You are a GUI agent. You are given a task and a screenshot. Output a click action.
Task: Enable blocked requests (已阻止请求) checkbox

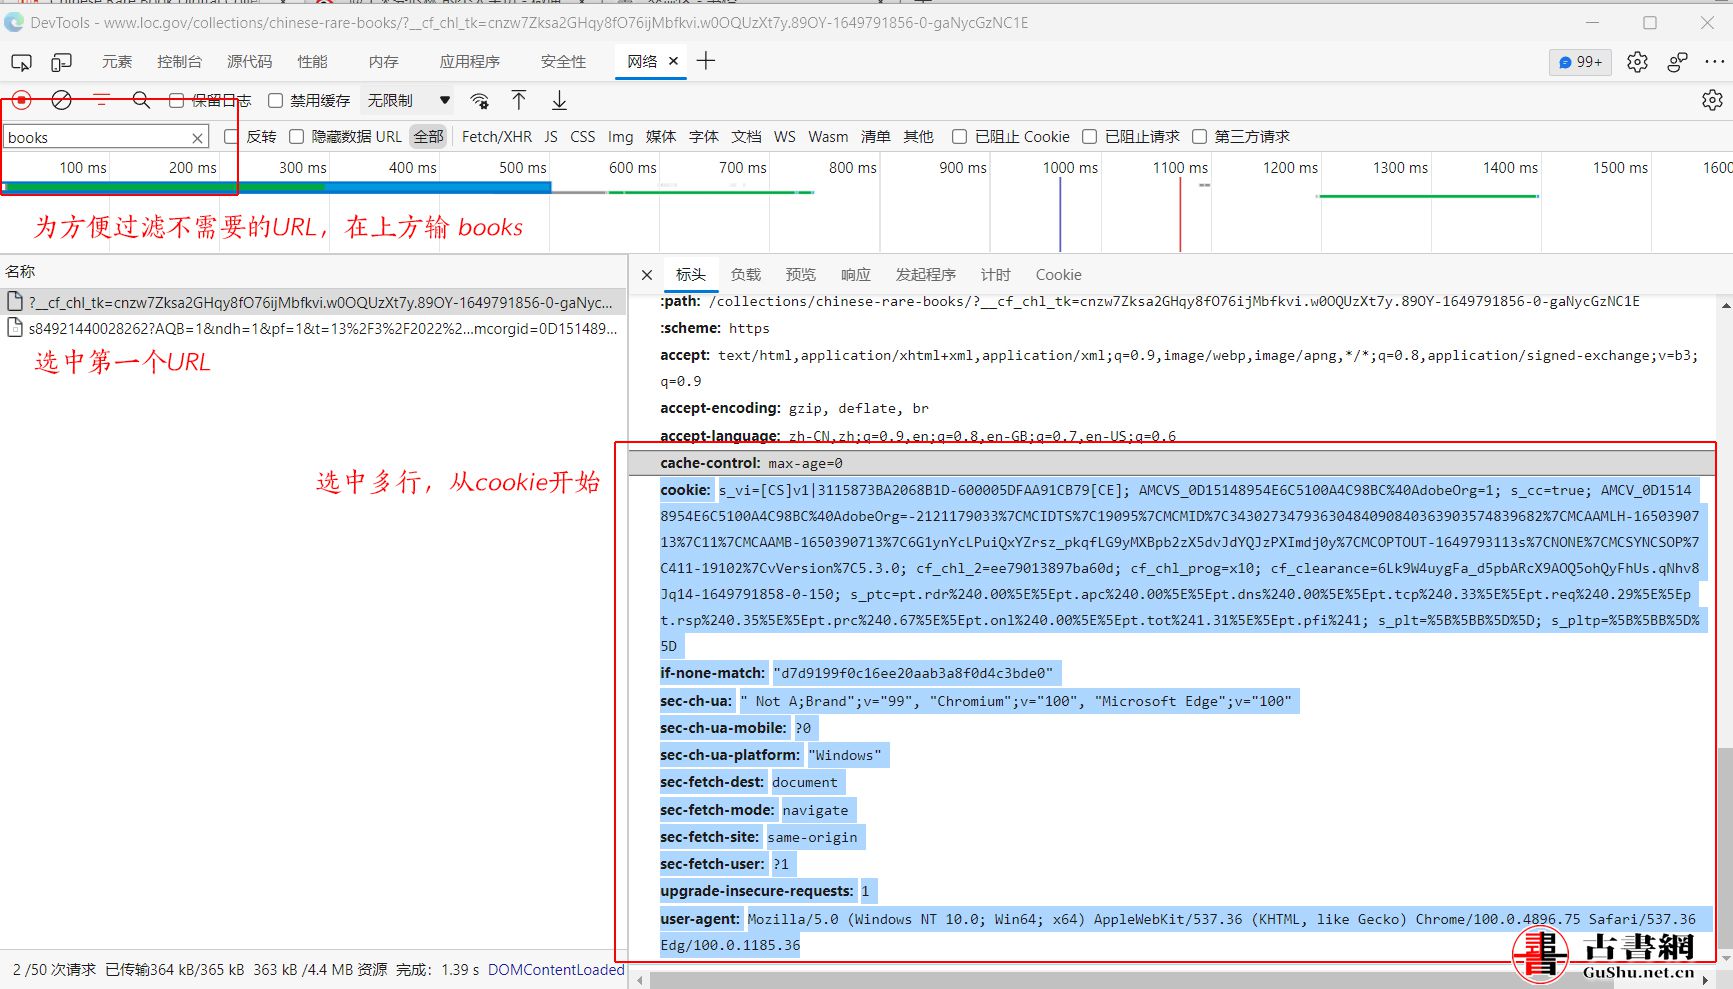pyautogui.click(x=1089, y=137)
